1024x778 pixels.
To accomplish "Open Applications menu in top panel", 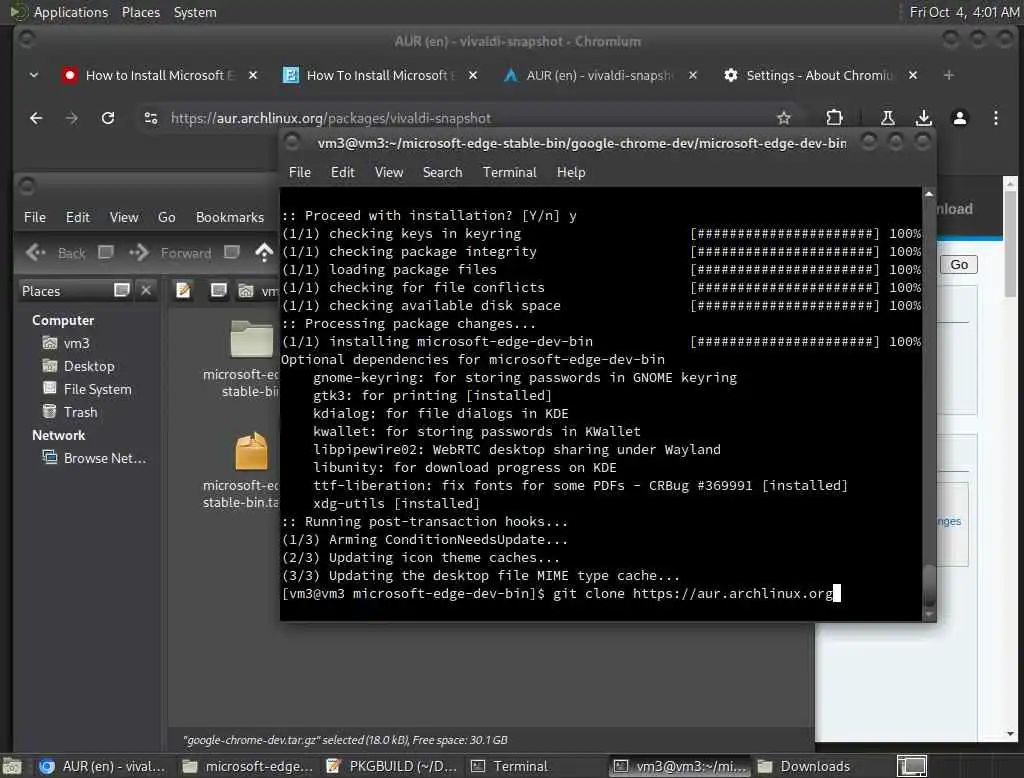I will pyautogui.click(x=71, y=12).
